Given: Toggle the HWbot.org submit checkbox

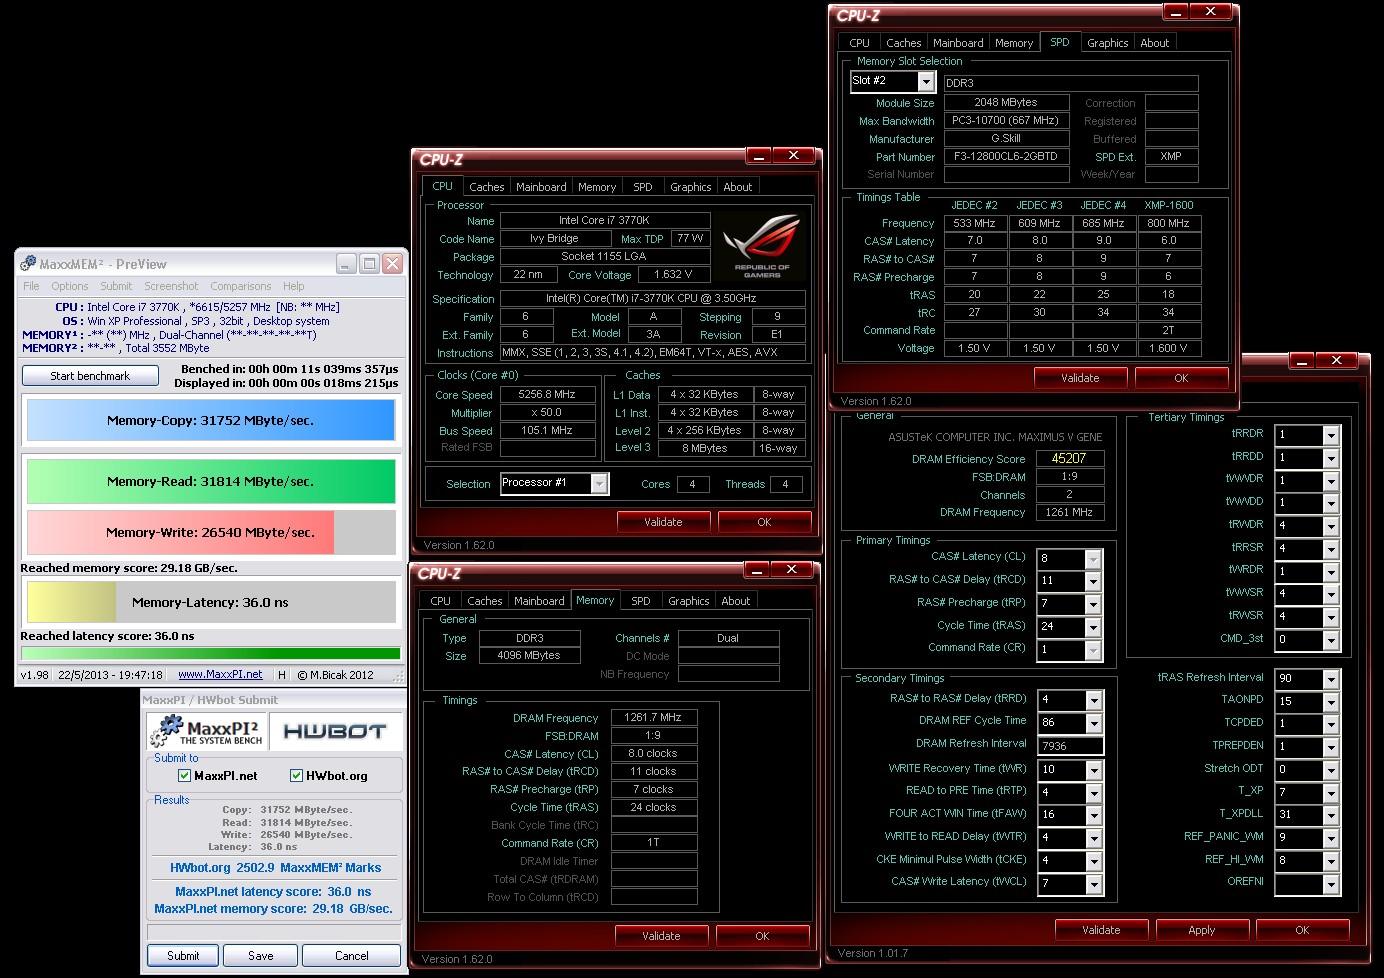Looking at the screenshot, I should coord(296,775).
